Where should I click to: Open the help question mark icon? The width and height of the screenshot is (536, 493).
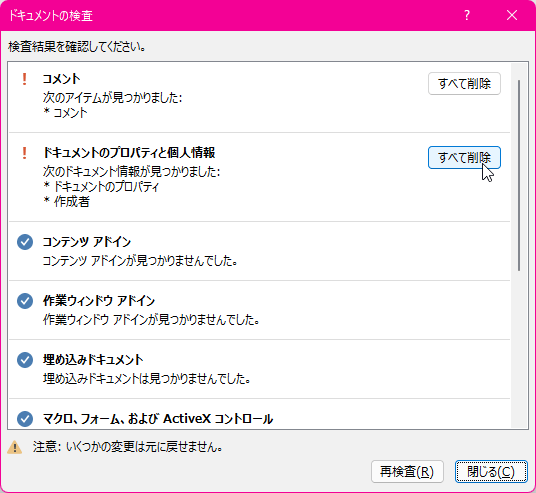(x=467, y=15)
